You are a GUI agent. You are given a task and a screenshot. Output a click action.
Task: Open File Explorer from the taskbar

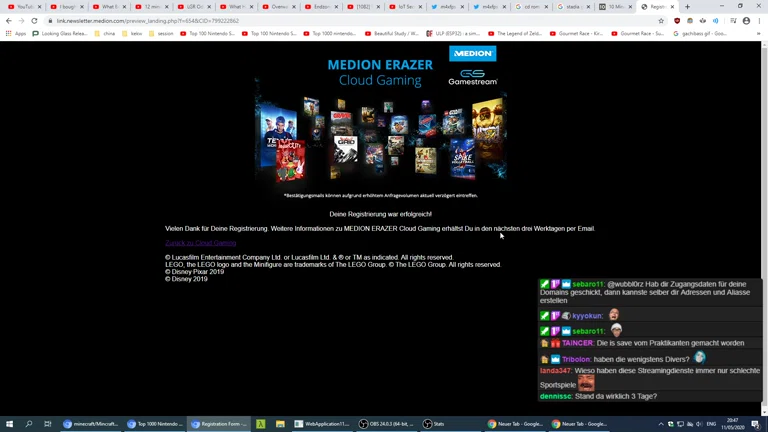280,424
